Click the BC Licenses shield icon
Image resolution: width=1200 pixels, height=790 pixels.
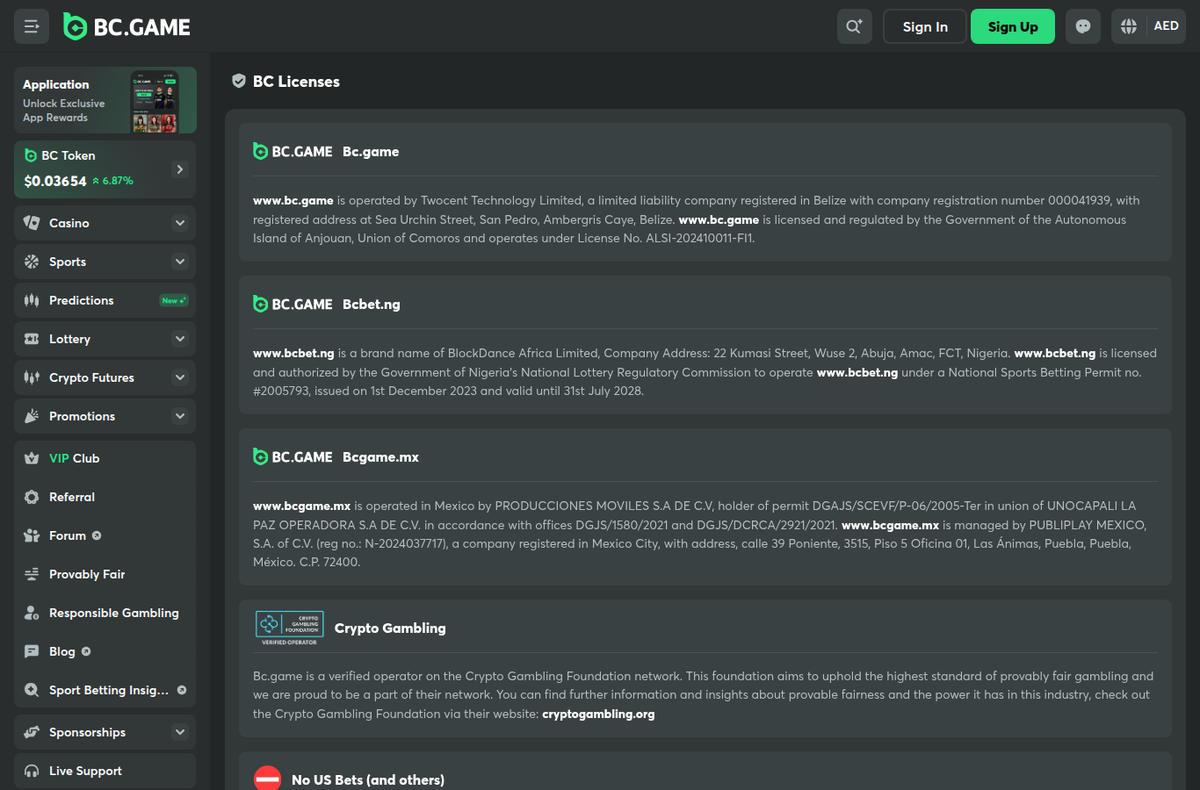[x=239, y=81]
